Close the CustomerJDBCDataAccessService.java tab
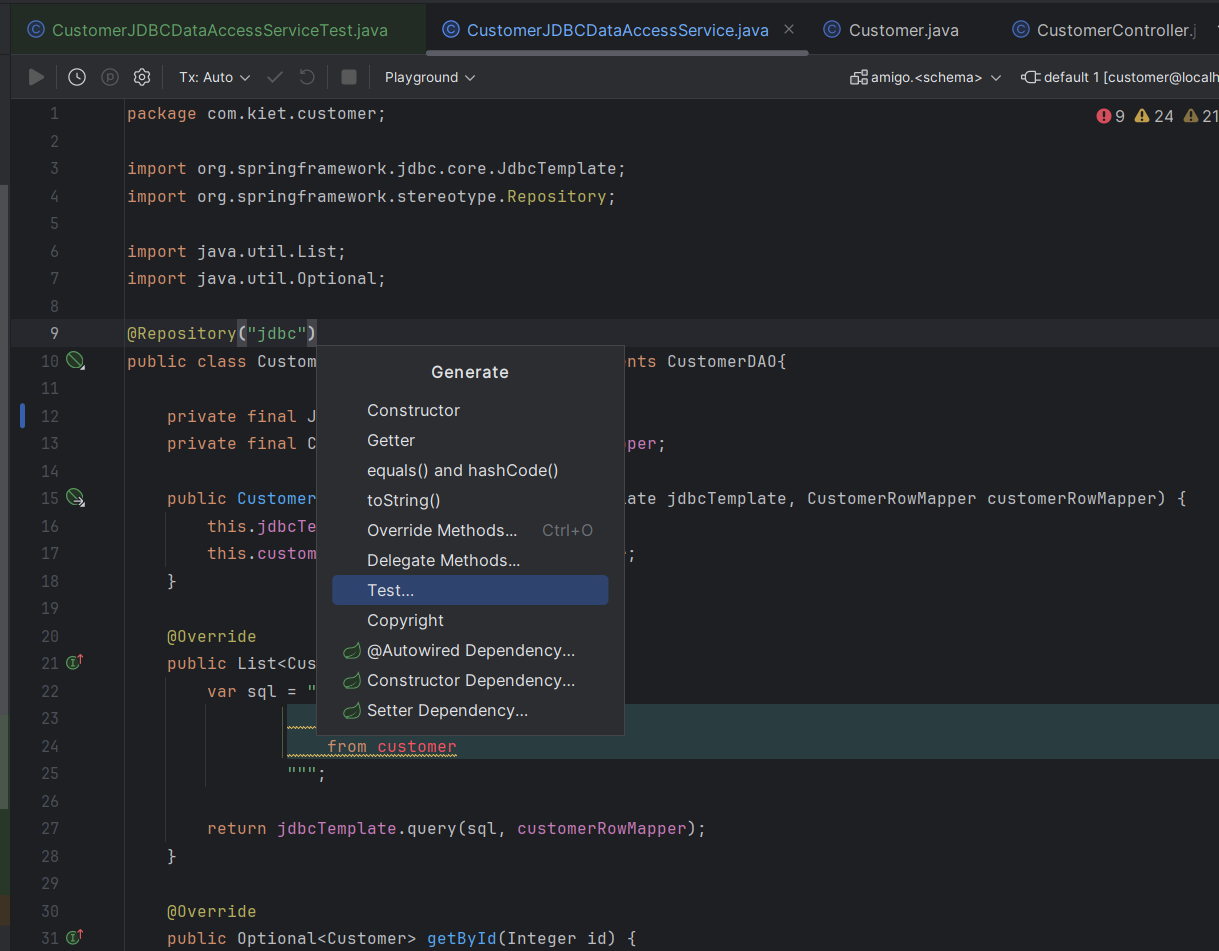Viewport: 1219px width, 951px height. (x=790, y=30)
